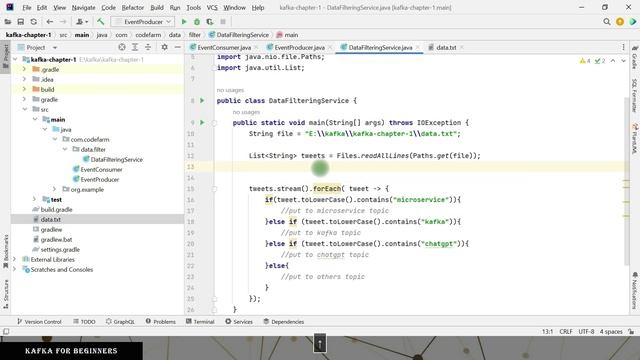640x360 pixels.
Task: Click the Forward navigation arrow
Action: click(x=63, y=22)
